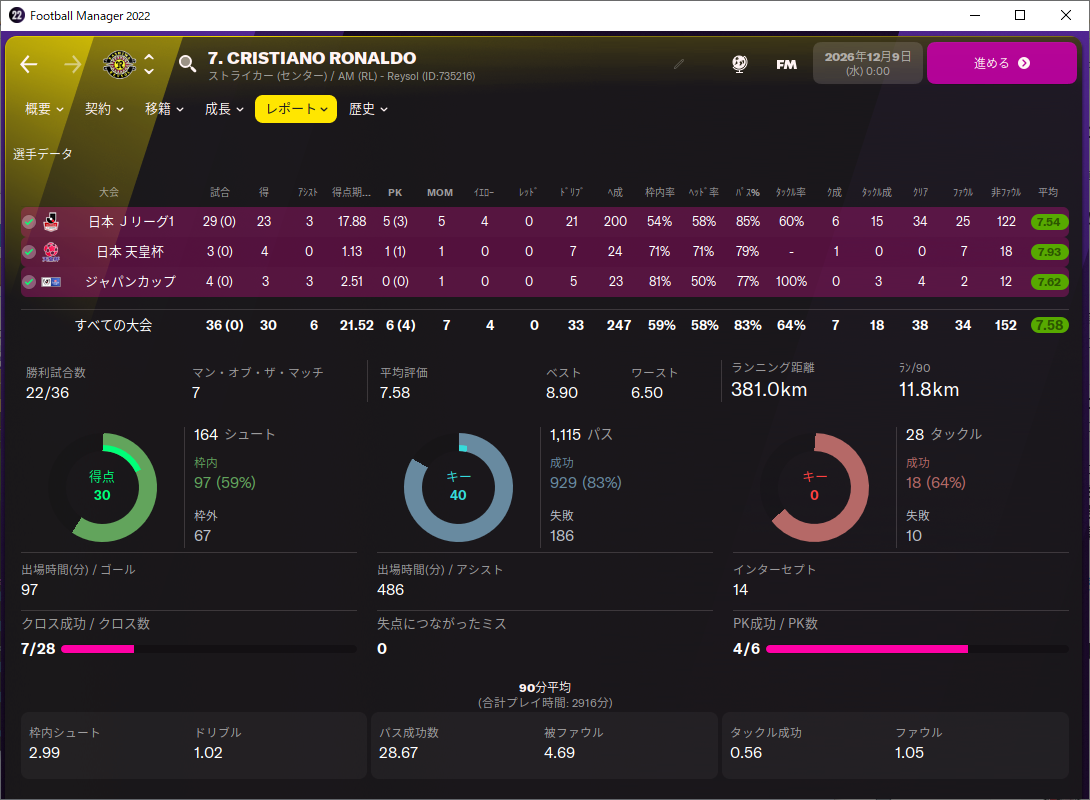This screenshot has height=800, width=1090.
Task: Click the 1,115 パス stat
Action: point(581,435)
